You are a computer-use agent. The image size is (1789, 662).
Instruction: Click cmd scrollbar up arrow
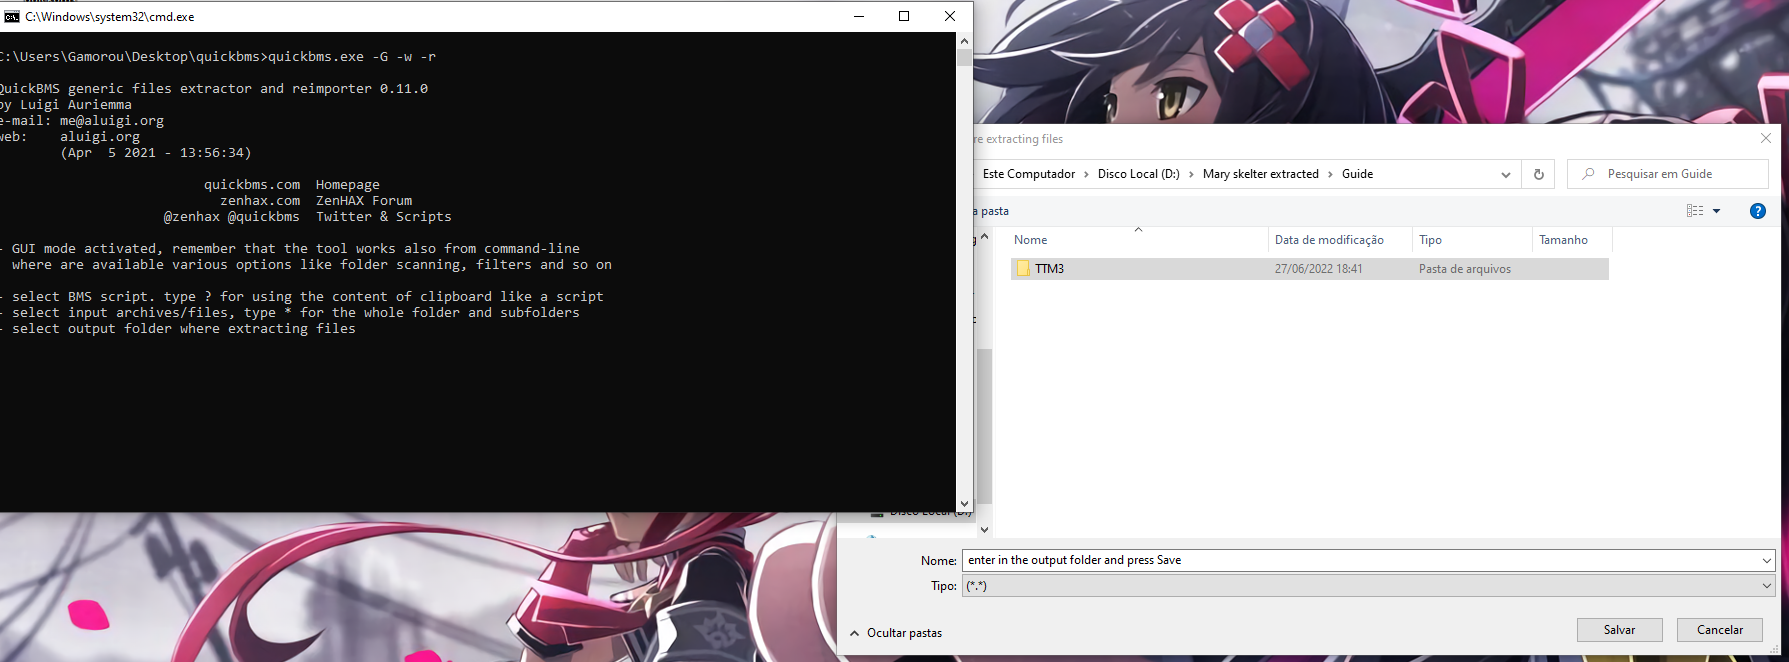(964, 41)
